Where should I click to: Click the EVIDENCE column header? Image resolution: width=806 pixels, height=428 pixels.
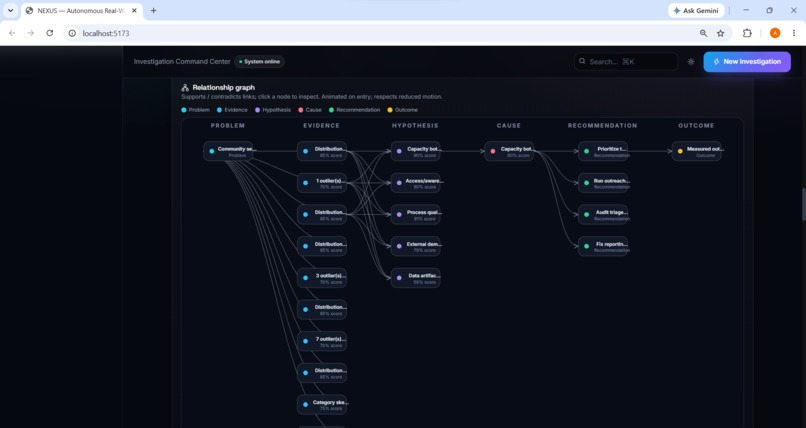pyautogui.click(x=321, y=125)
